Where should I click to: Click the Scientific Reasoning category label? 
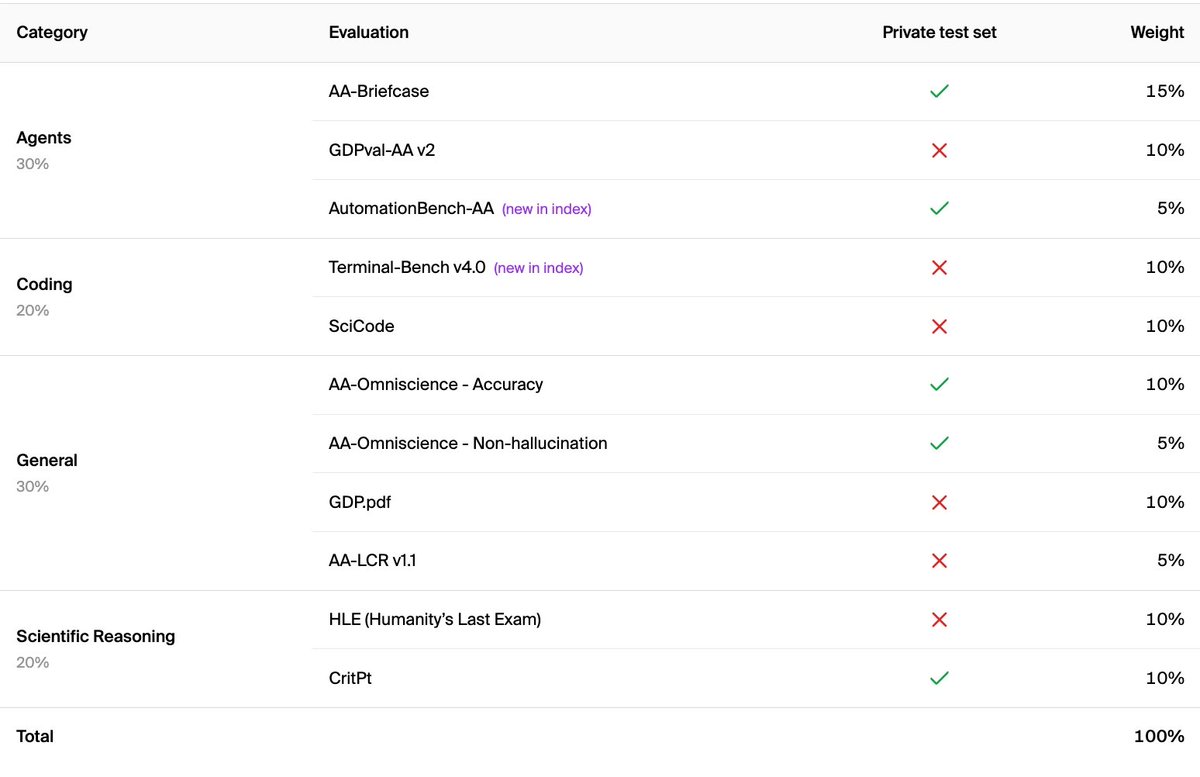(x=96, y=636)
